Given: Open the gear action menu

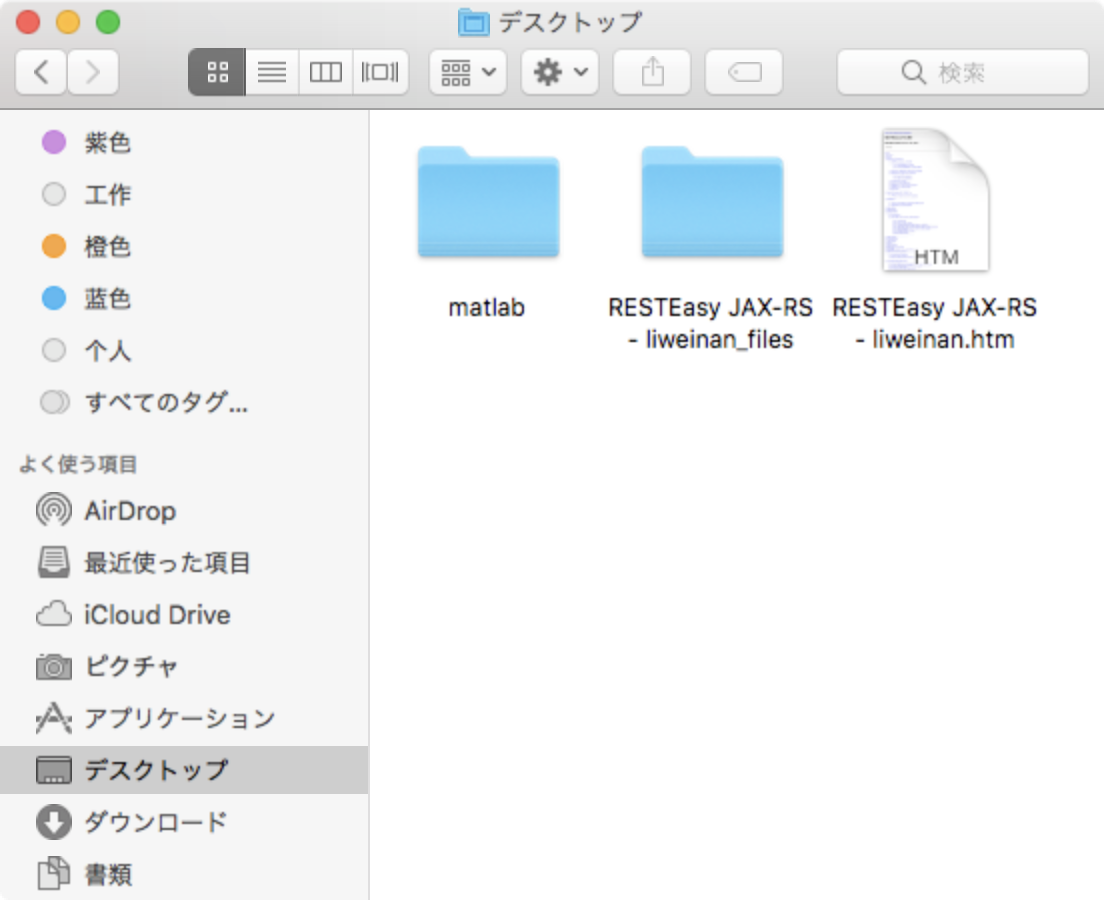Looking at the screenshot, I should (x=560, y=72).
